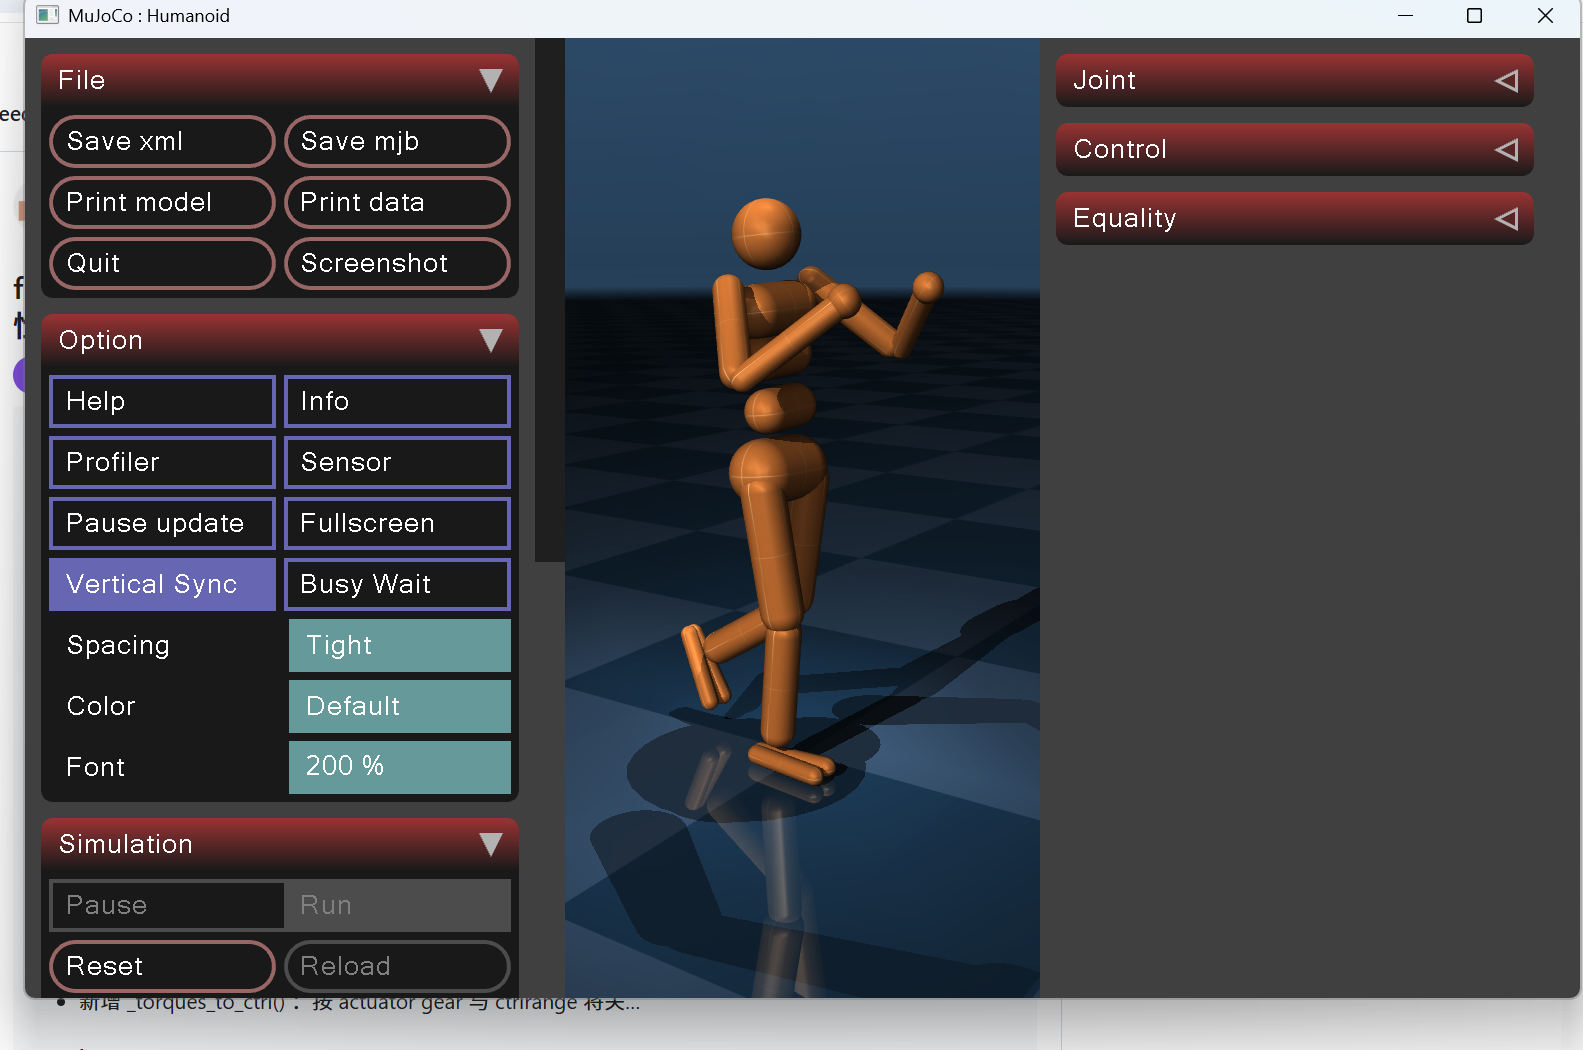Image resolution: width=1583 pixels, height=1050 pixels.
Task: Click the Save xml button
Action: click(162, 141)
